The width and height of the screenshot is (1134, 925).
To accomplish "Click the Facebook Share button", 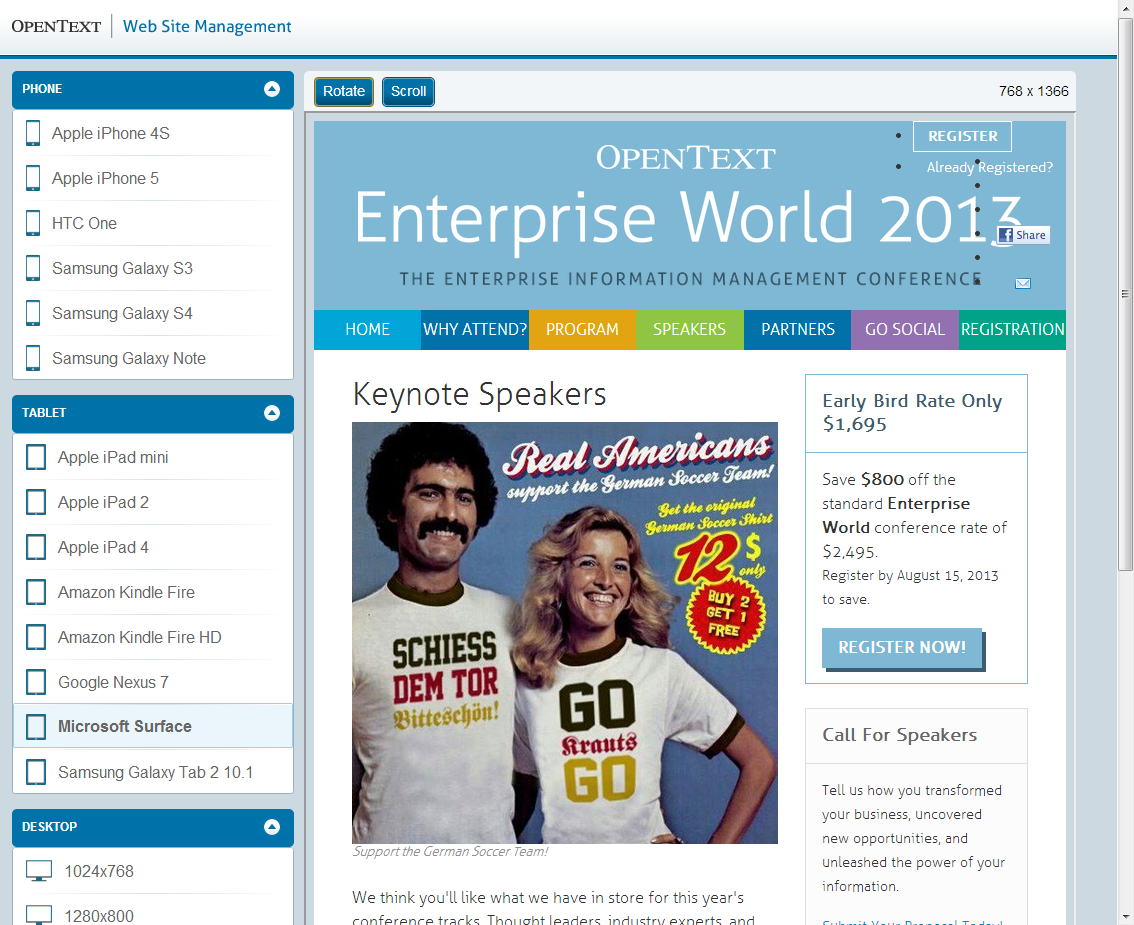I will pos(1023,235).
